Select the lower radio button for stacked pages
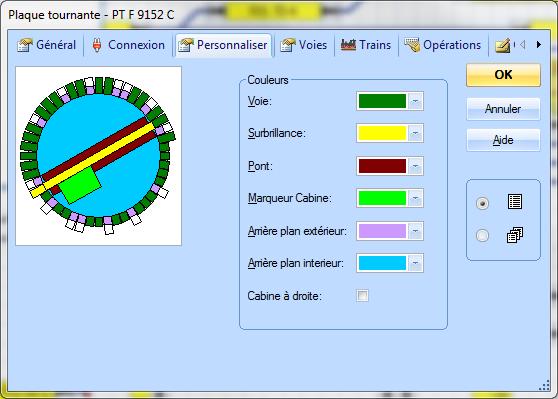The image size is (558, 399). [x=482, y=236]
